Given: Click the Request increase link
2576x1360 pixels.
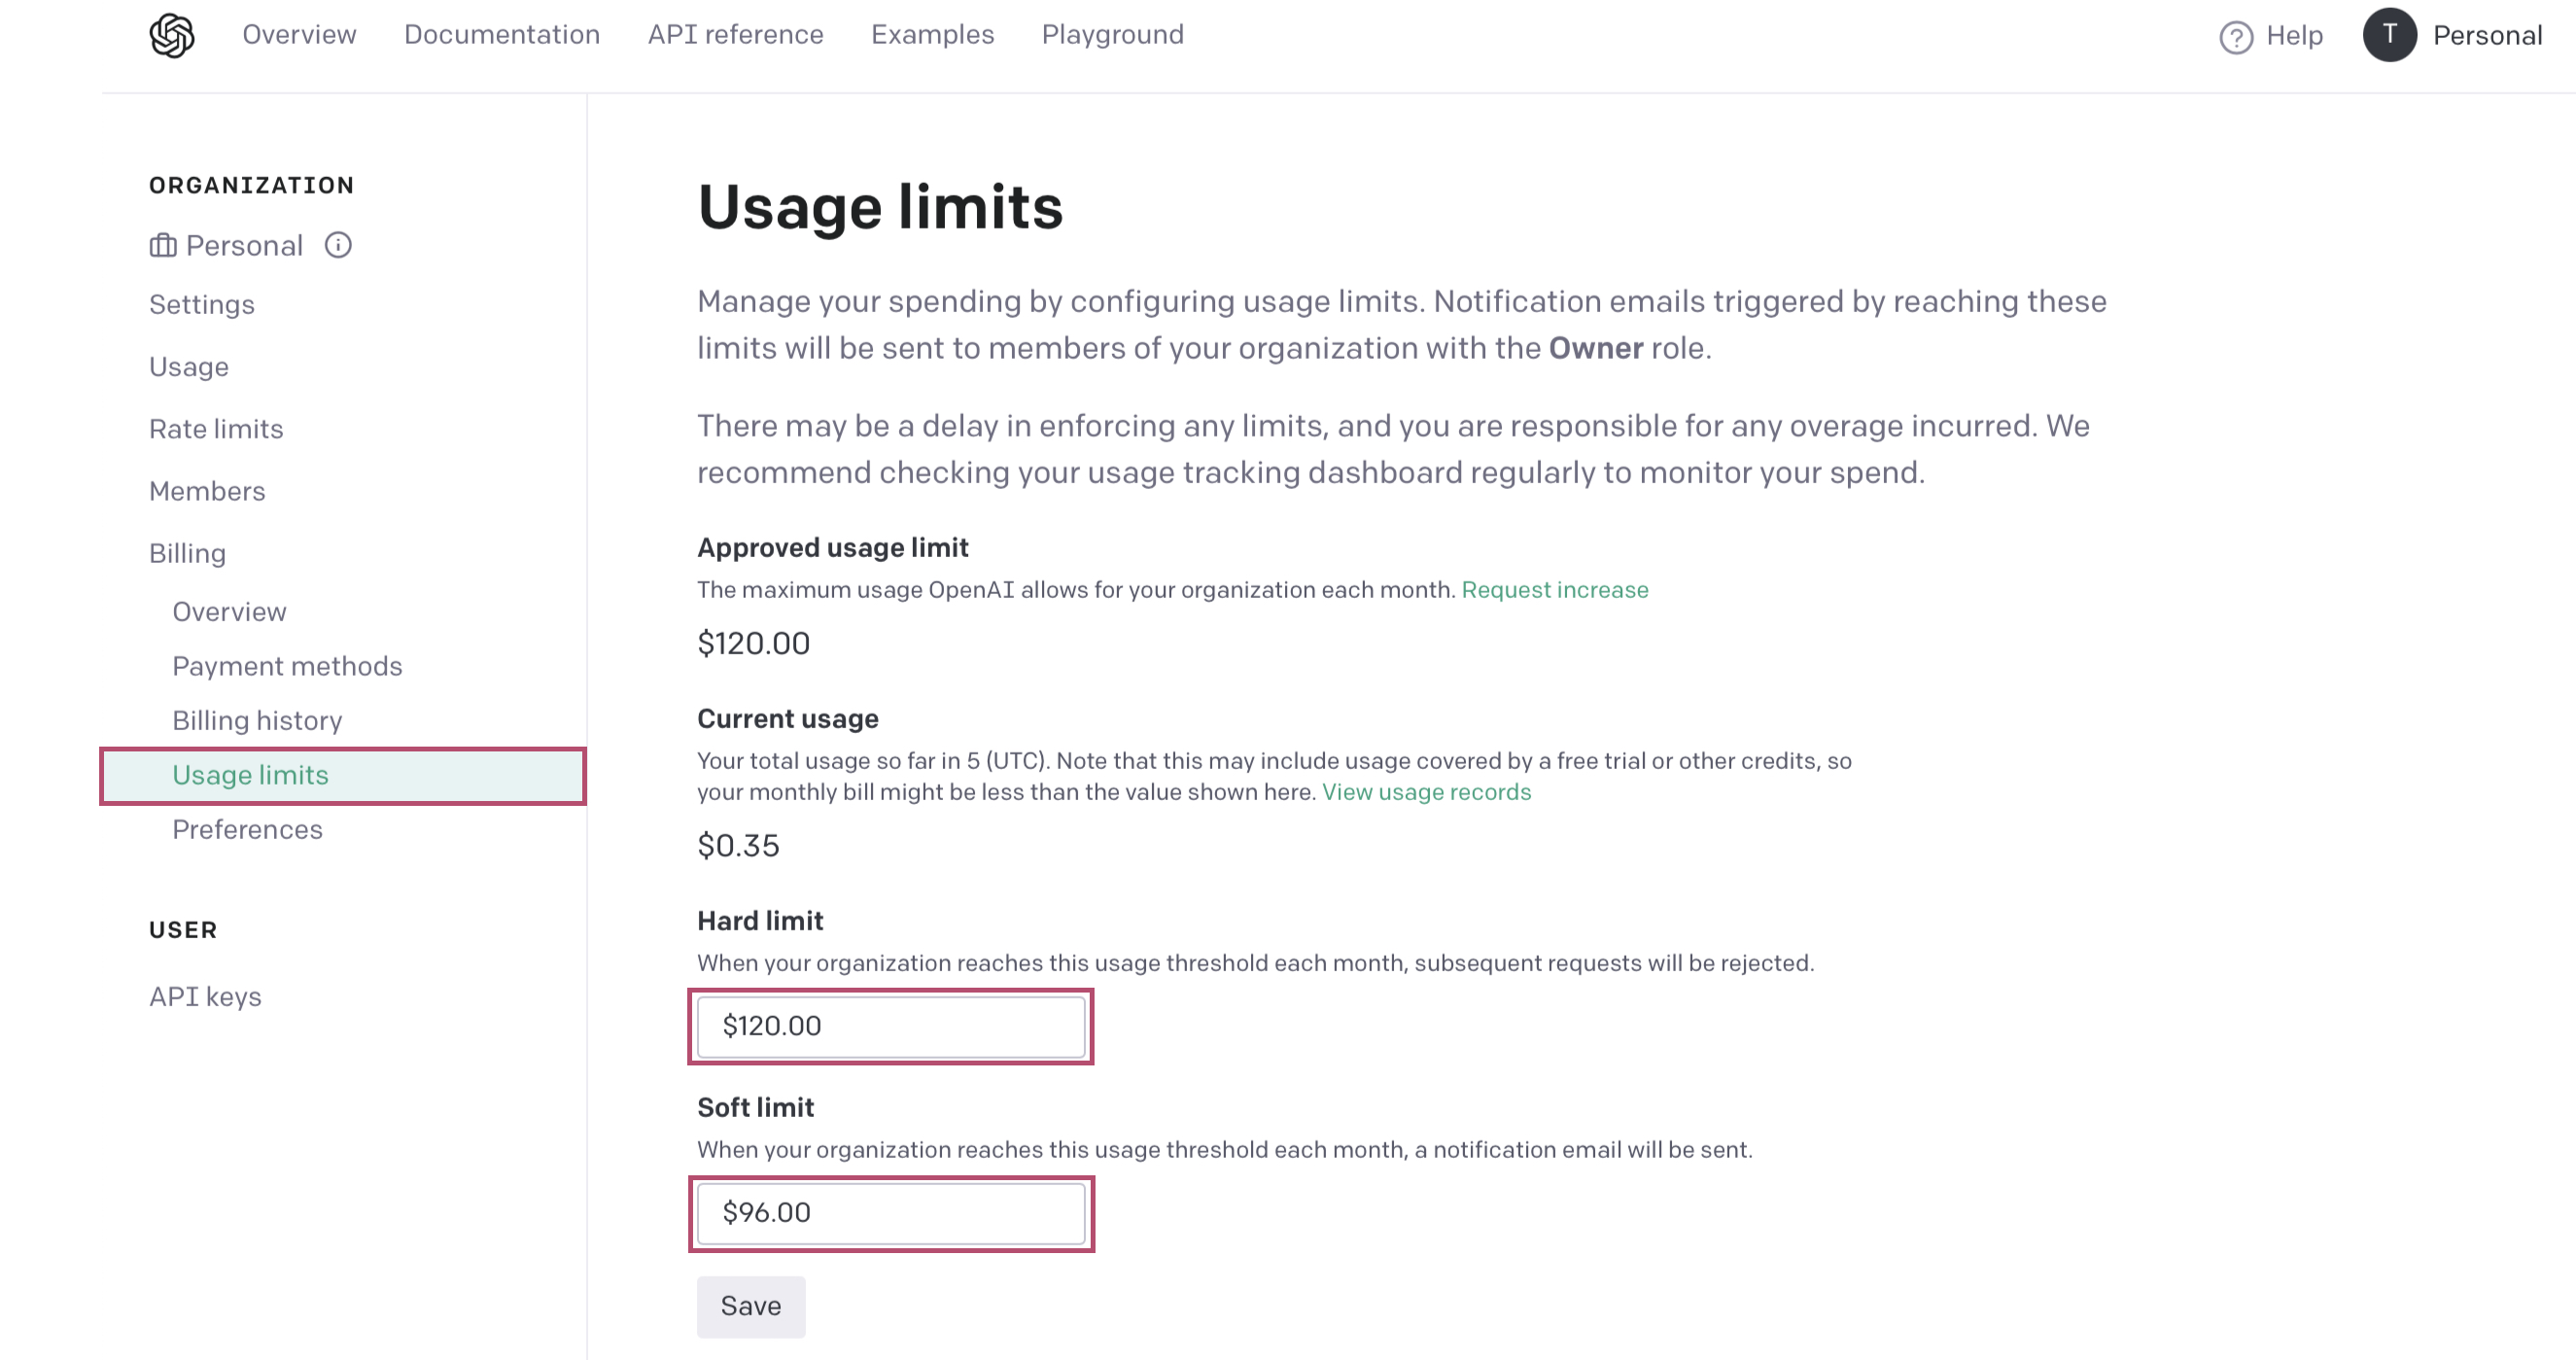Looking at the screenshot, I should pyautogui.click(x=1554, y=590).
